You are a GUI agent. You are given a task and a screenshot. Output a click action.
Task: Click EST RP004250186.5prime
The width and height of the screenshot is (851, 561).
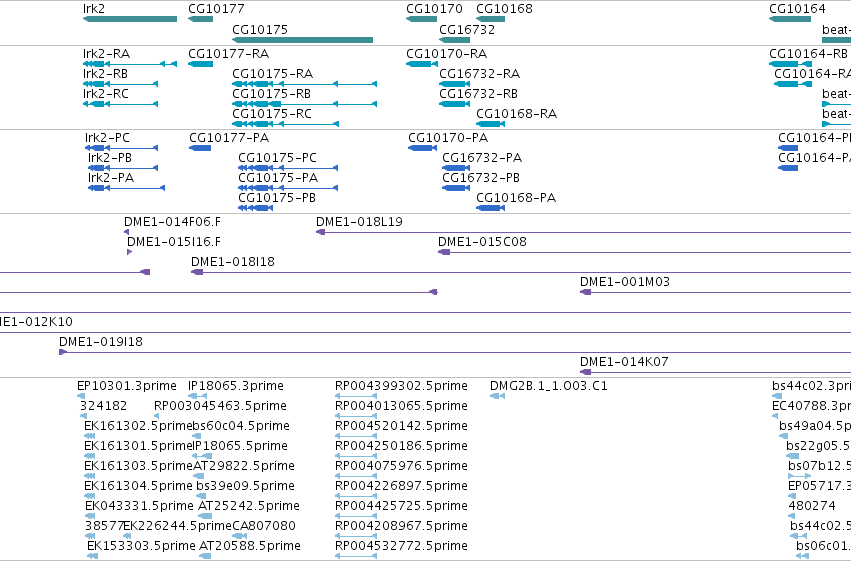pyautogui.click(x=356, y=456)
